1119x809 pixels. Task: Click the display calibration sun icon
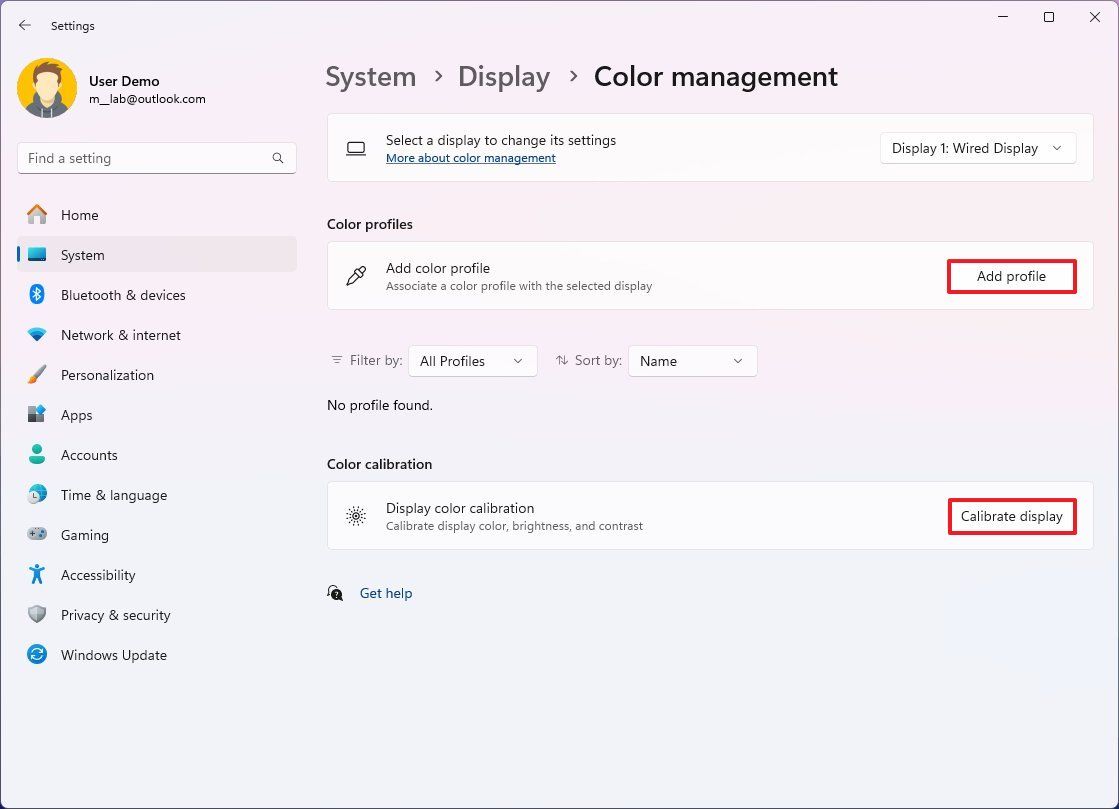coord(356,516)
